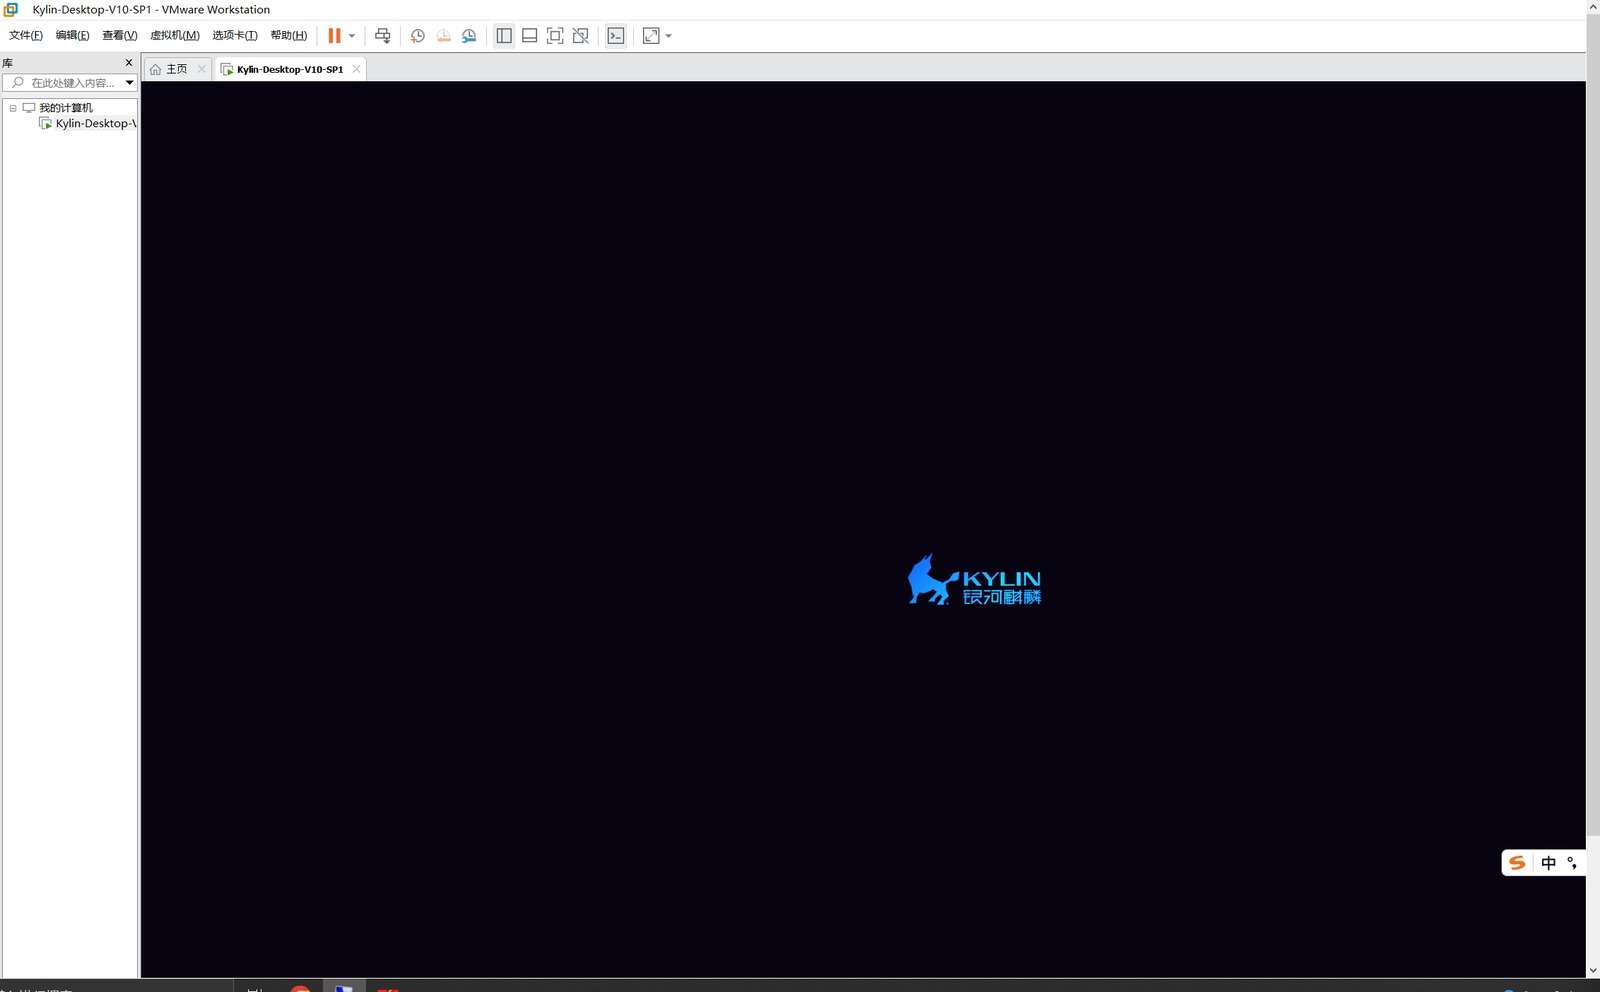Open the 选项卡(T) menu
The image size is (1600, 992).
click(x=235, y=35)
